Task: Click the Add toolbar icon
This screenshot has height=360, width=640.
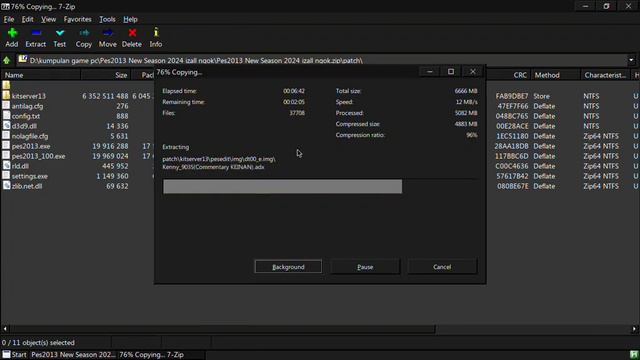Action: coord(12,33)
